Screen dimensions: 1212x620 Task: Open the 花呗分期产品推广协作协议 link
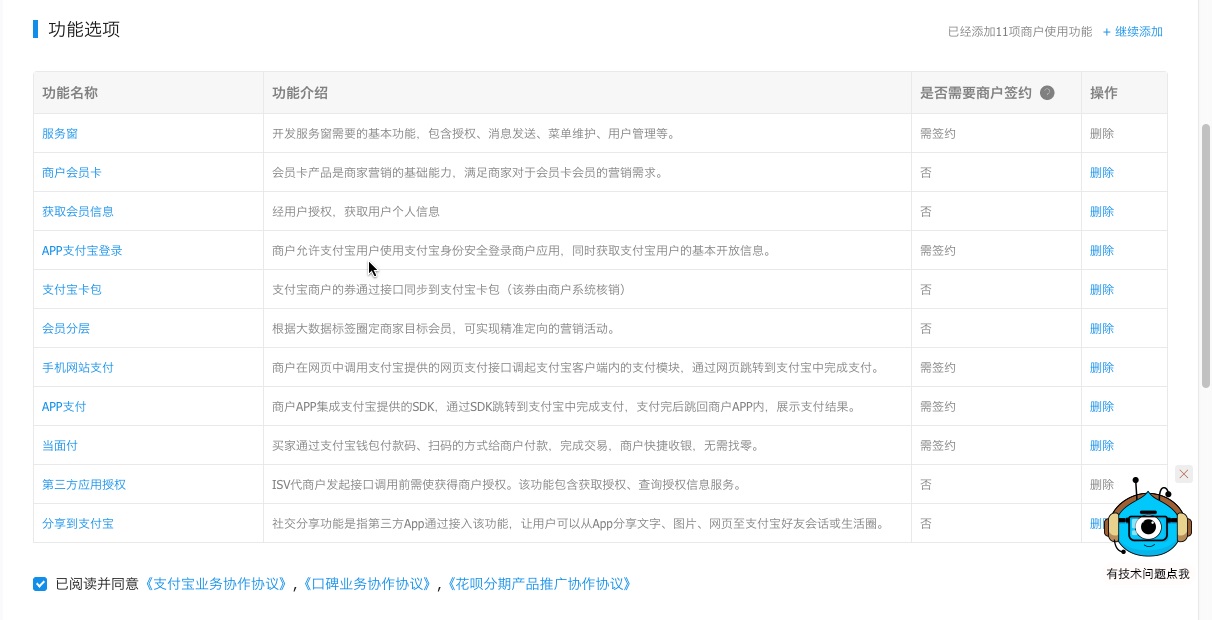point(539,584)
